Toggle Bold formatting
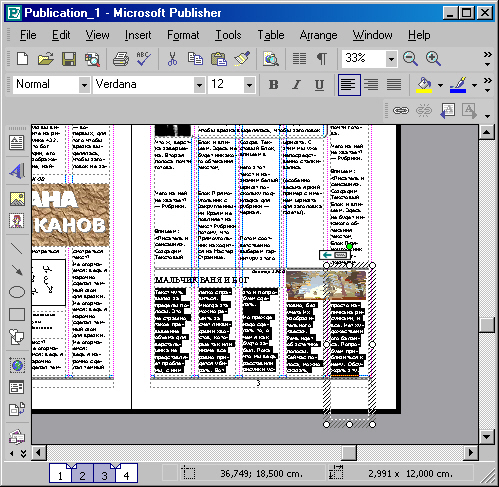 pos(274,85)
